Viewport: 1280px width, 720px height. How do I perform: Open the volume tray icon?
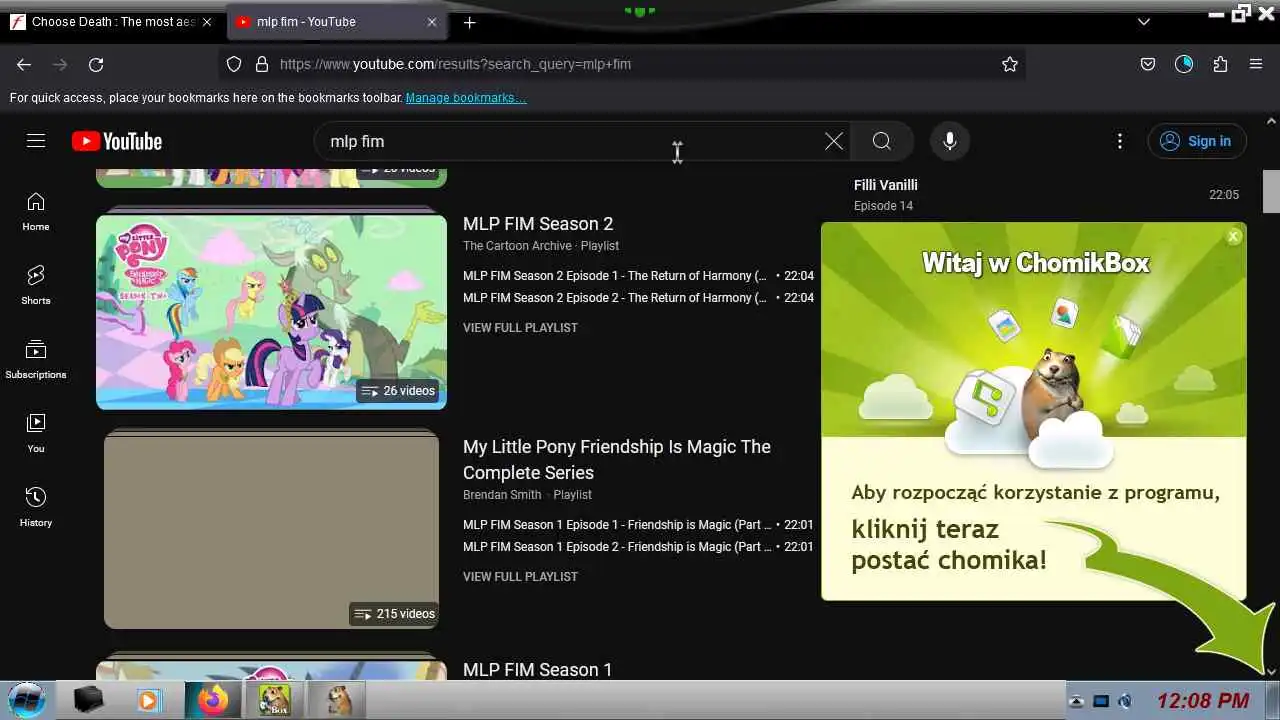(1125, 701)
